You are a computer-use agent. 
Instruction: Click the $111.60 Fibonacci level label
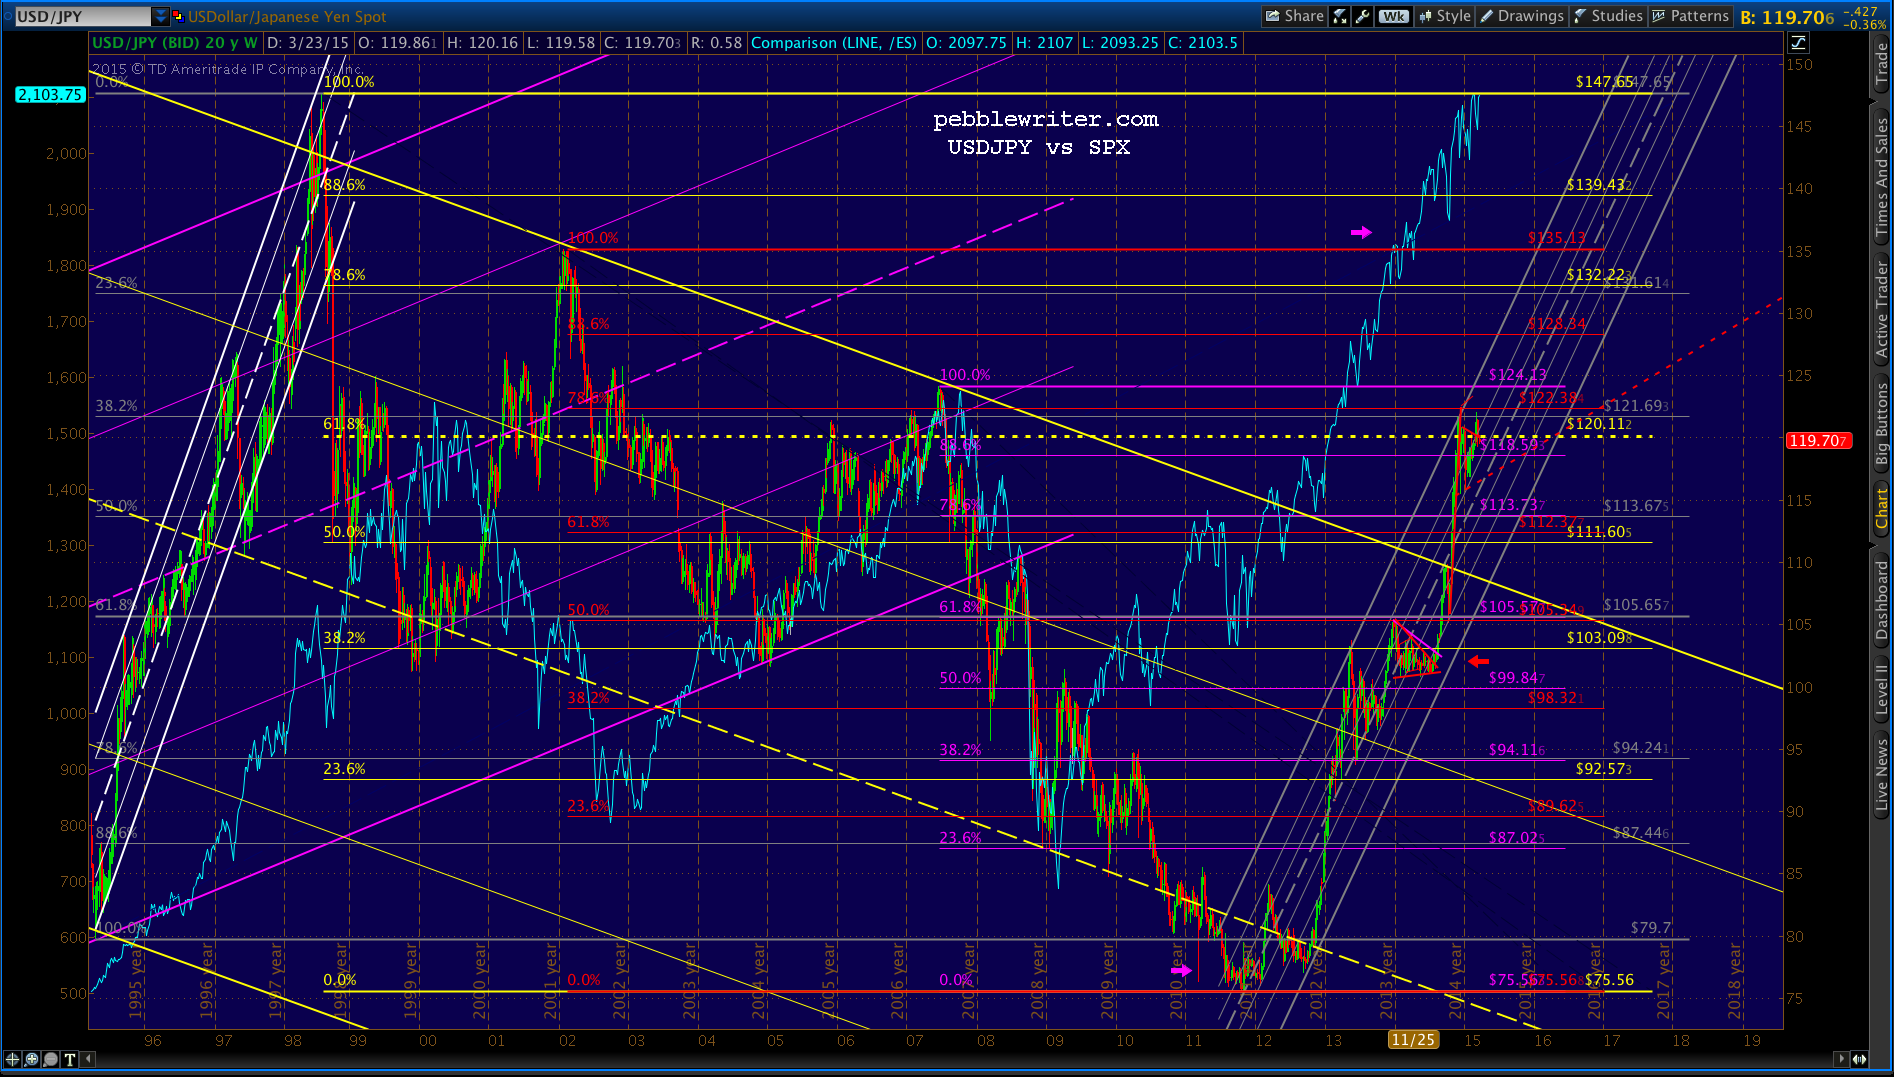[x=1599, y=532]
